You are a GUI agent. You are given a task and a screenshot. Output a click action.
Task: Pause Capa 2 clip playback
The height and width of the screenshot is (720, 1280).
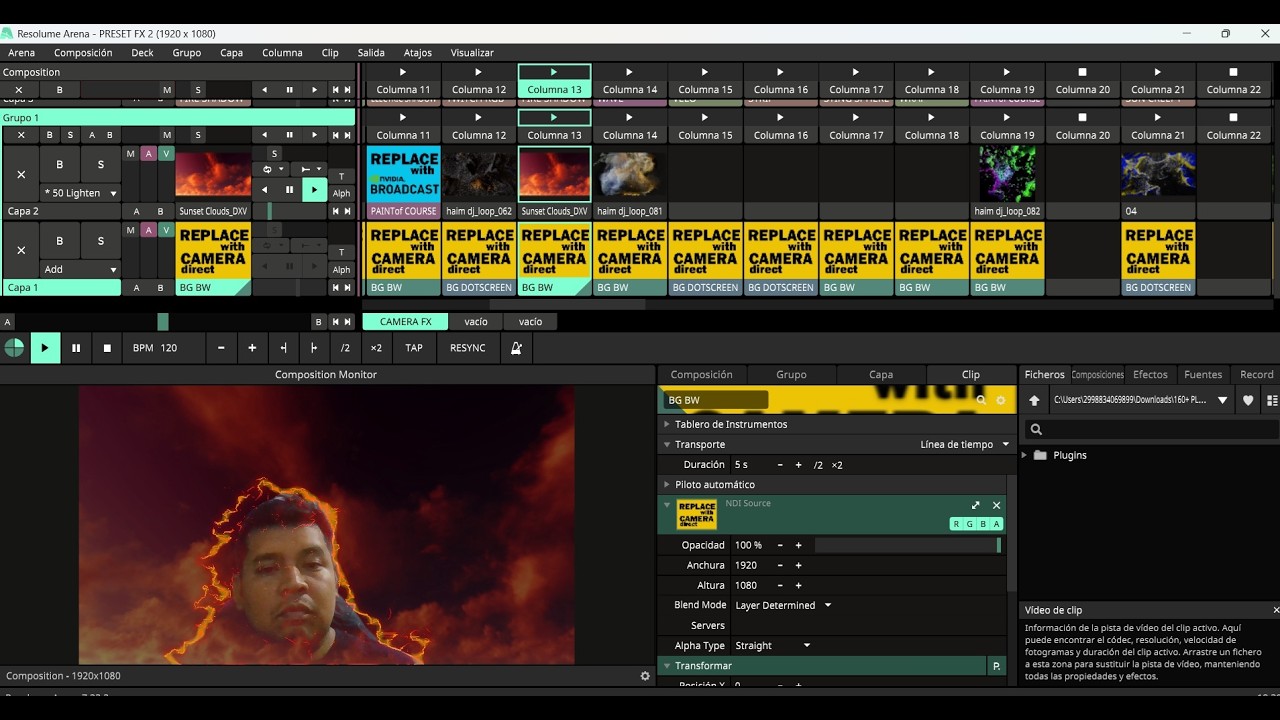pos(289,189)
